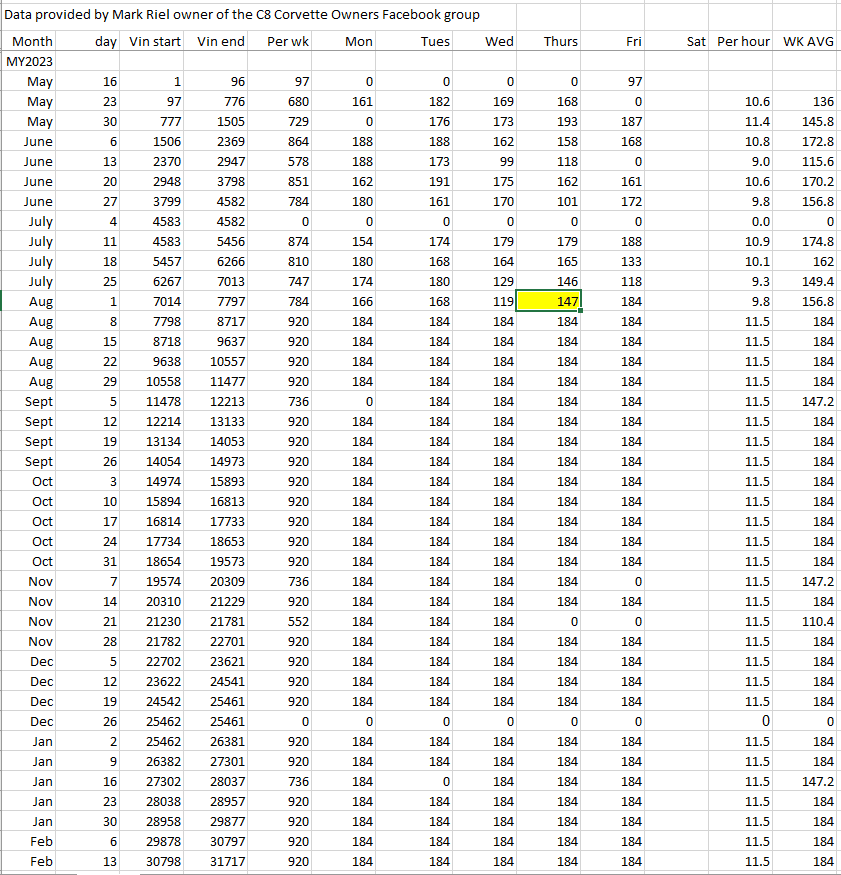Click the title cell crediting Mark Riel
Screen dimensions: 841x875
point(242,15)
